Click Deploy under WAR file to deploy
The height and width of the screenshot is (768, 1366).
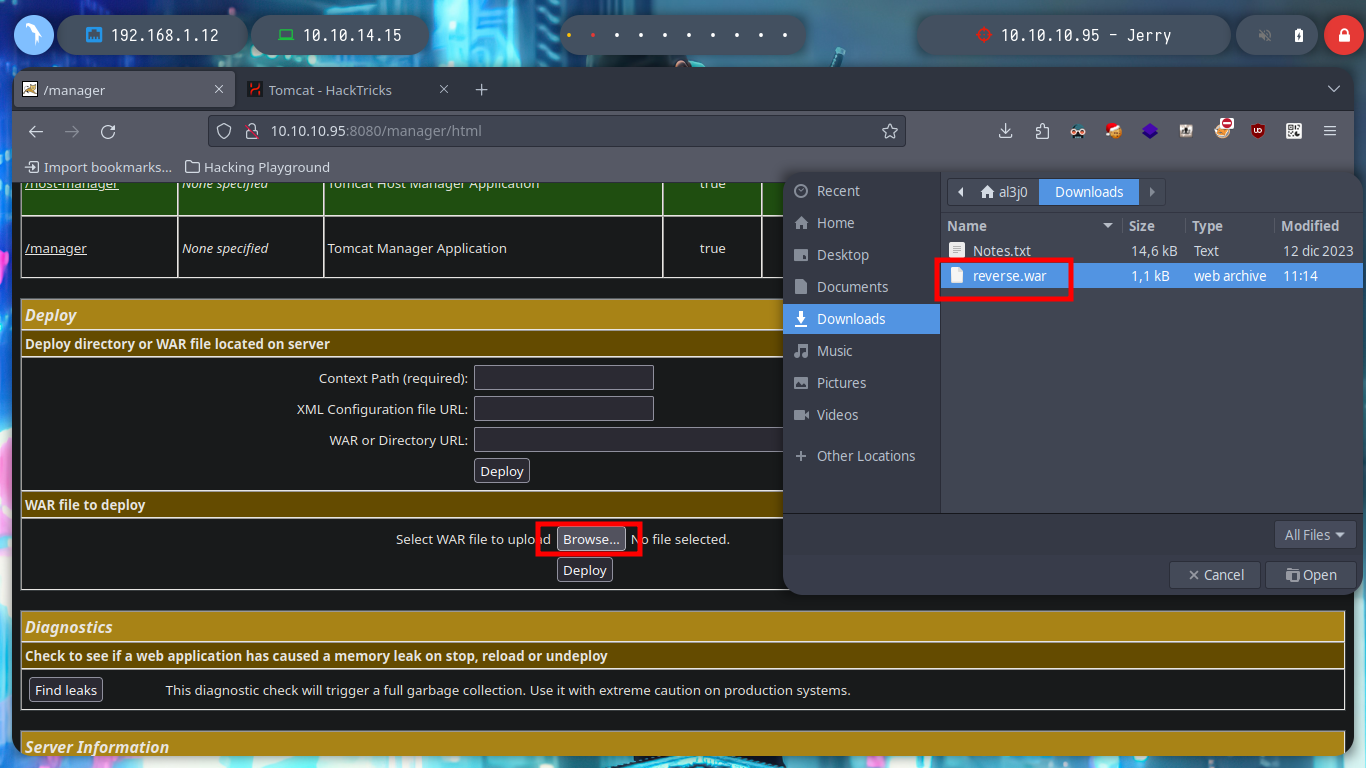[x=585, y=570]
